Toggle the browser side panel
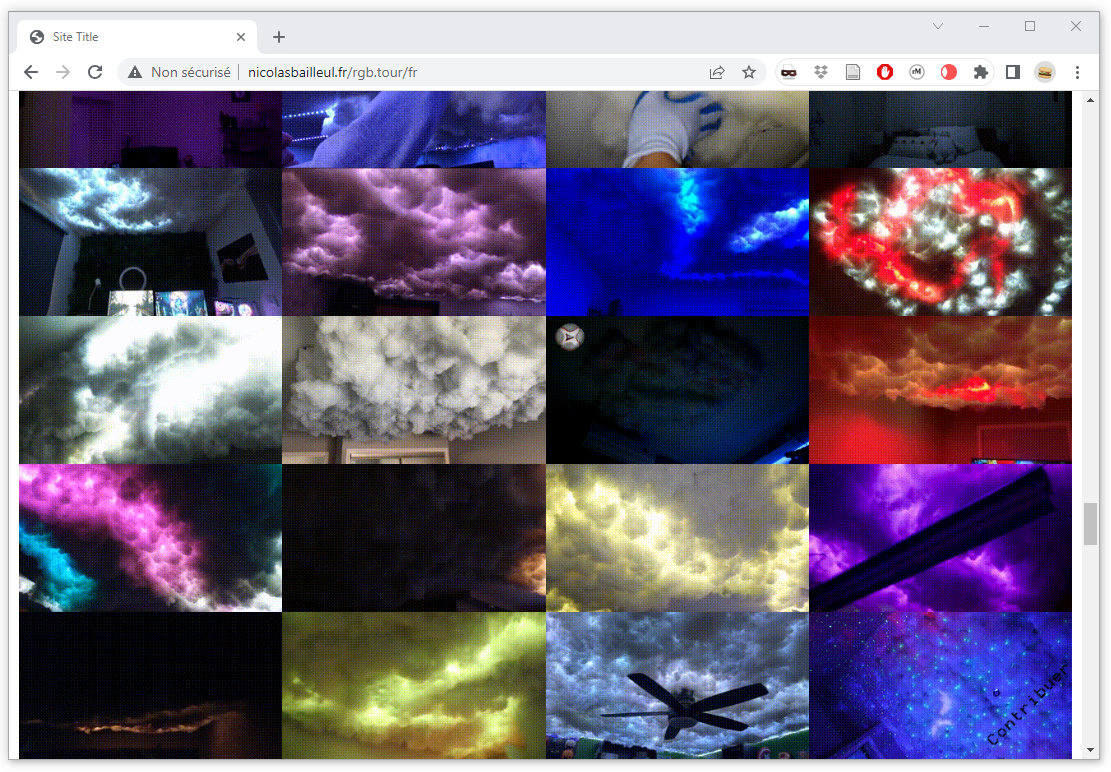The width and height of the screenshot is (1111, 772). point(1013,72)
